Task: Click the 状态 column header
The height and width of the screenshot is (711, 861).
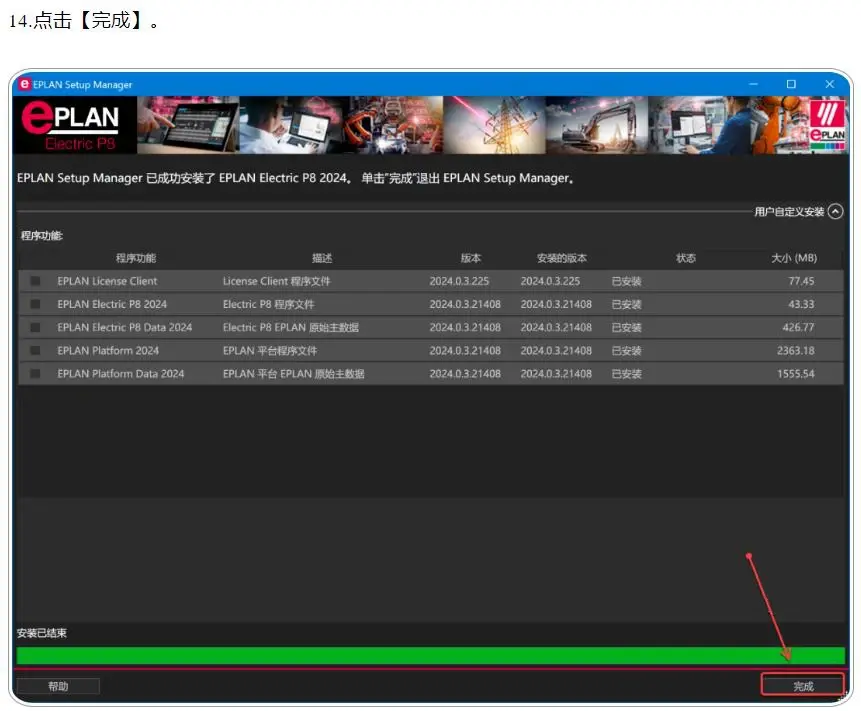Action: click(686, 258)
